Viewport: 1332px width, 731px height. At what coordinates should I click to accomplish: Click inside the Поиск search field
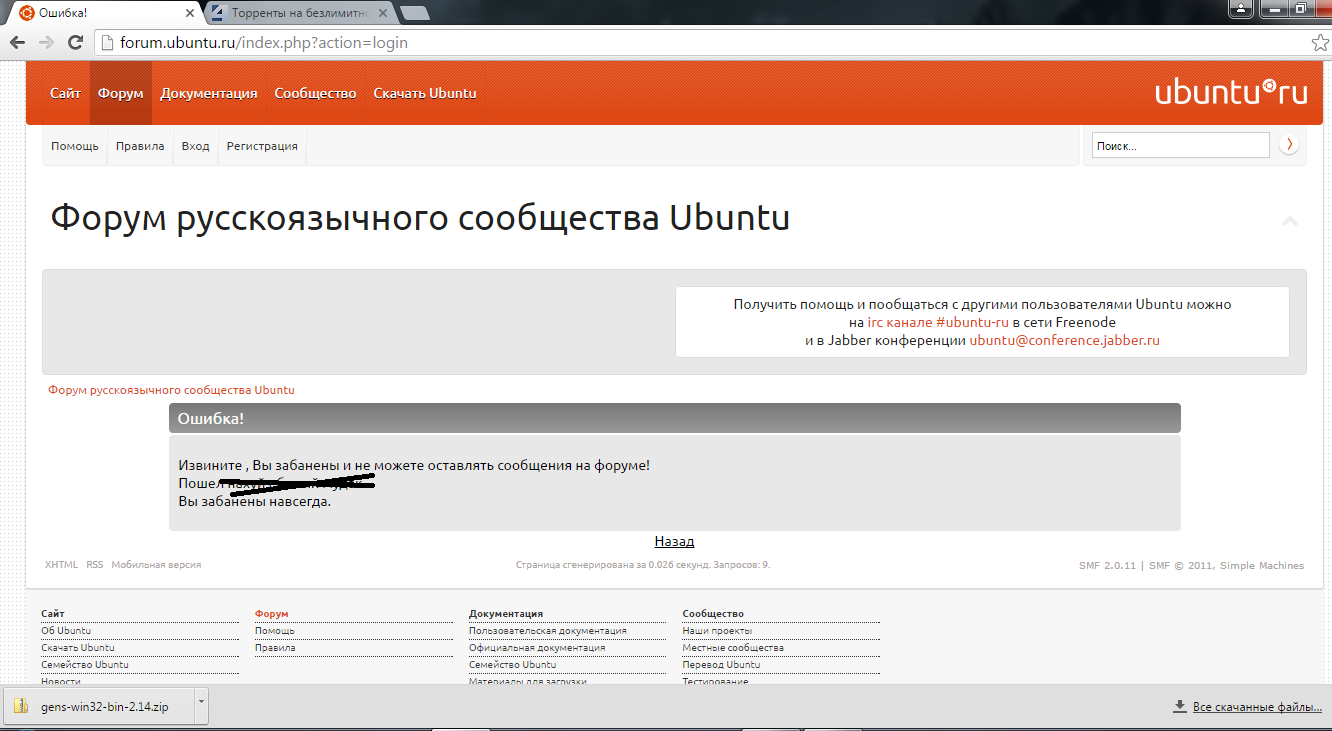click(x=1180, y=146)
